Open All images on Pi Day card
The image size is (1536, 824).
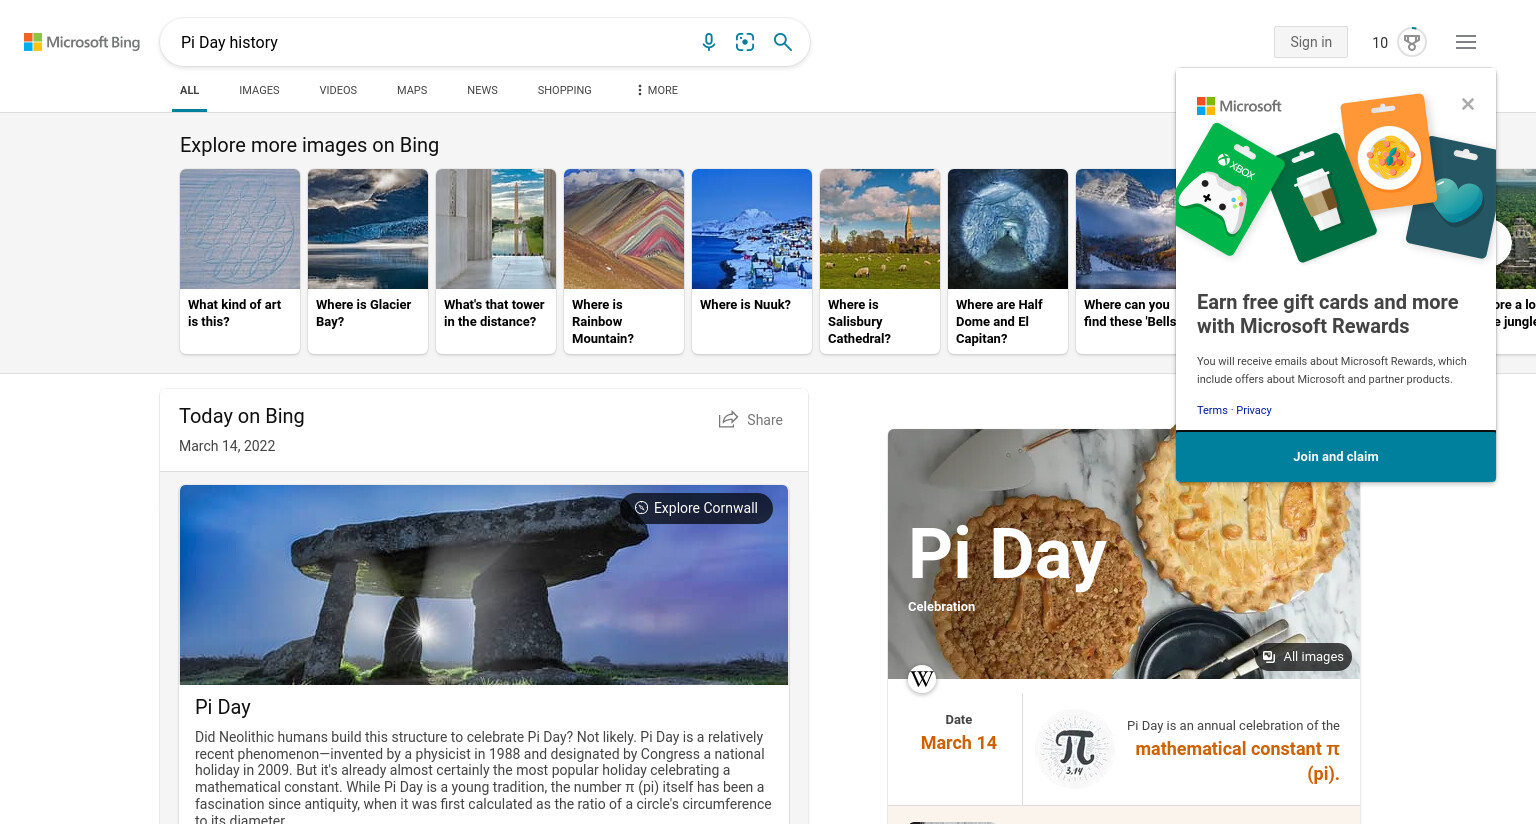pos(1303,657)
